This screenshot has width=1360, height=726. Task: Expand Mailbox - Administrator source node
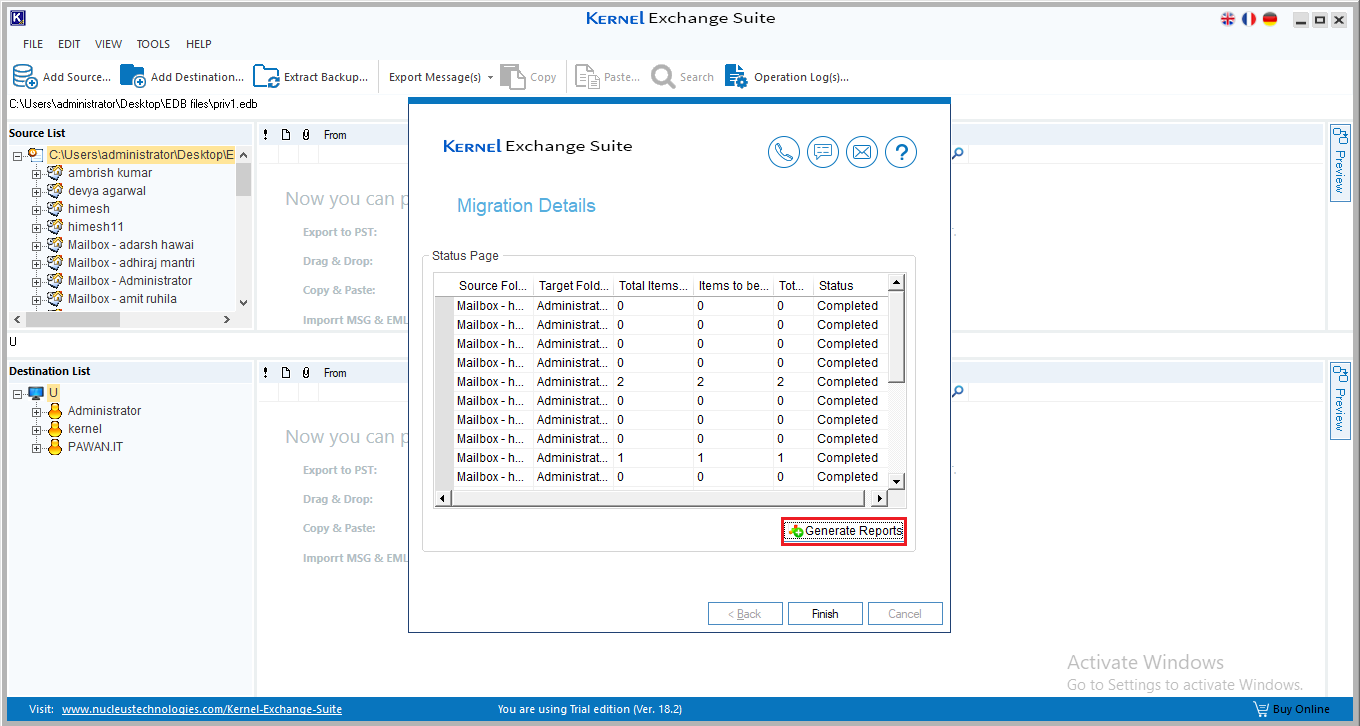tap(37, 282)
